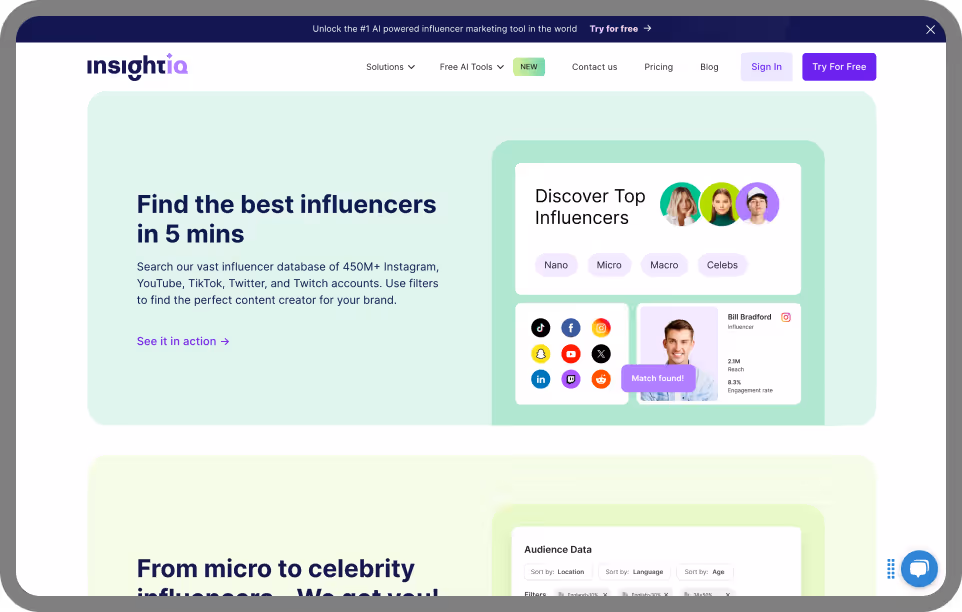Click the Try For Free button

(x=839, y=67)
